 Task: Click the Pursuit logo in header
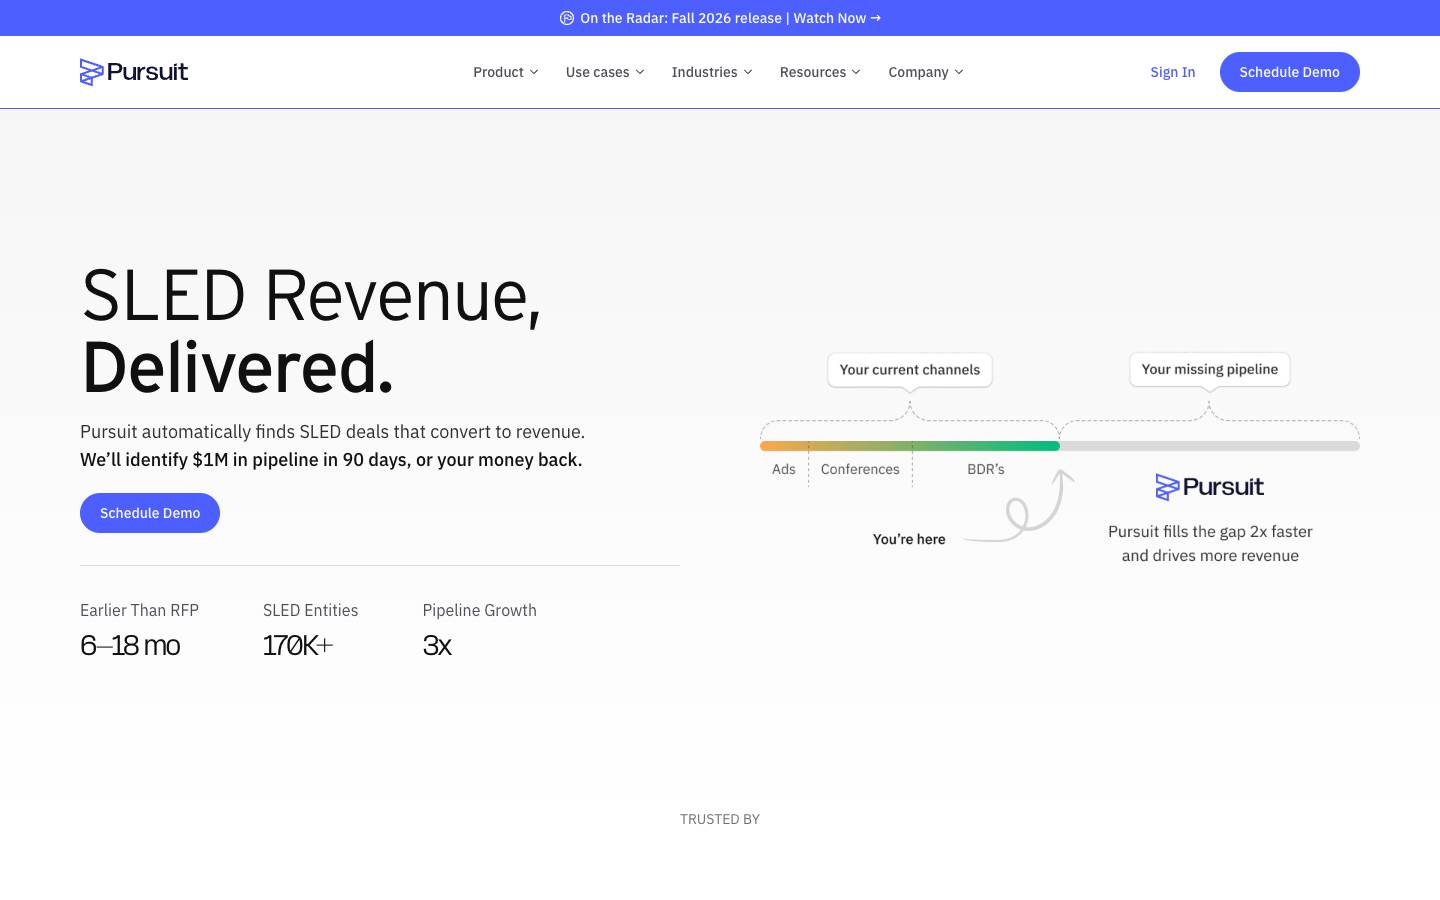(x=134, y=72)
